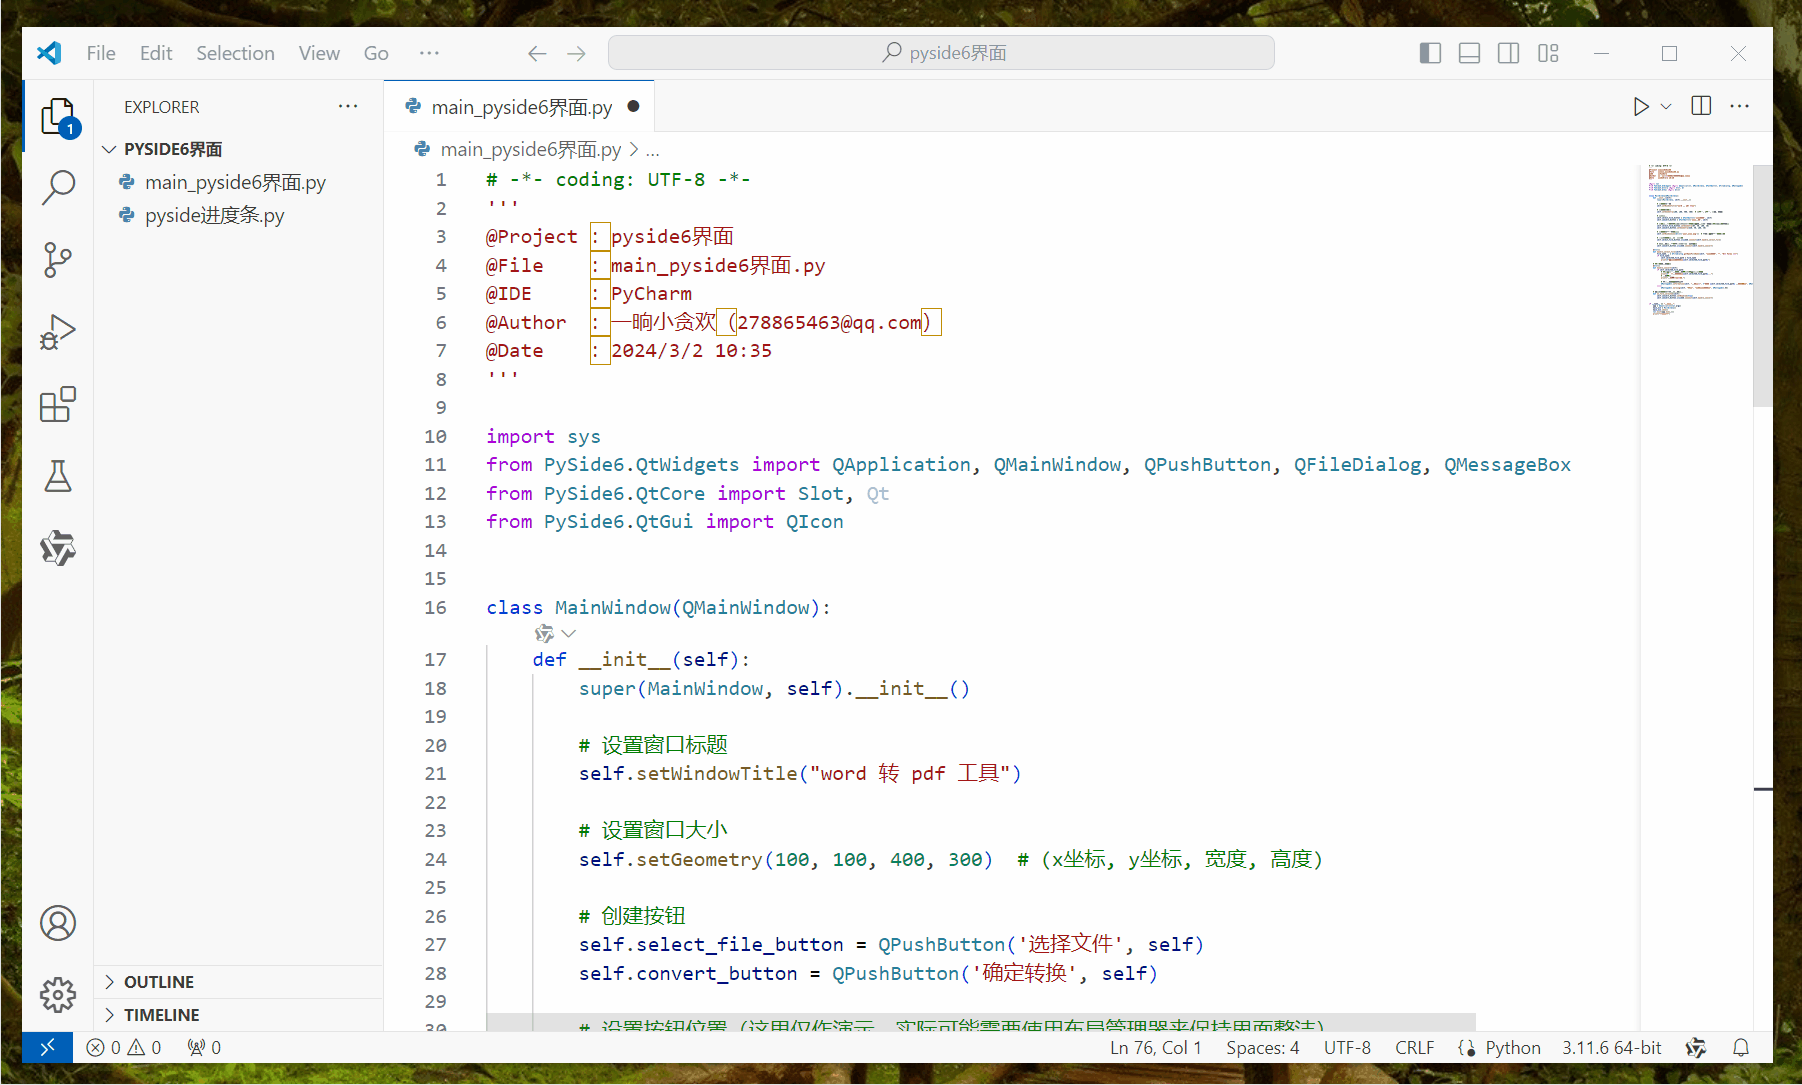Open Manage settings gear
This screenshot has width=1802, height=1085.
click(x=58, y=995)
